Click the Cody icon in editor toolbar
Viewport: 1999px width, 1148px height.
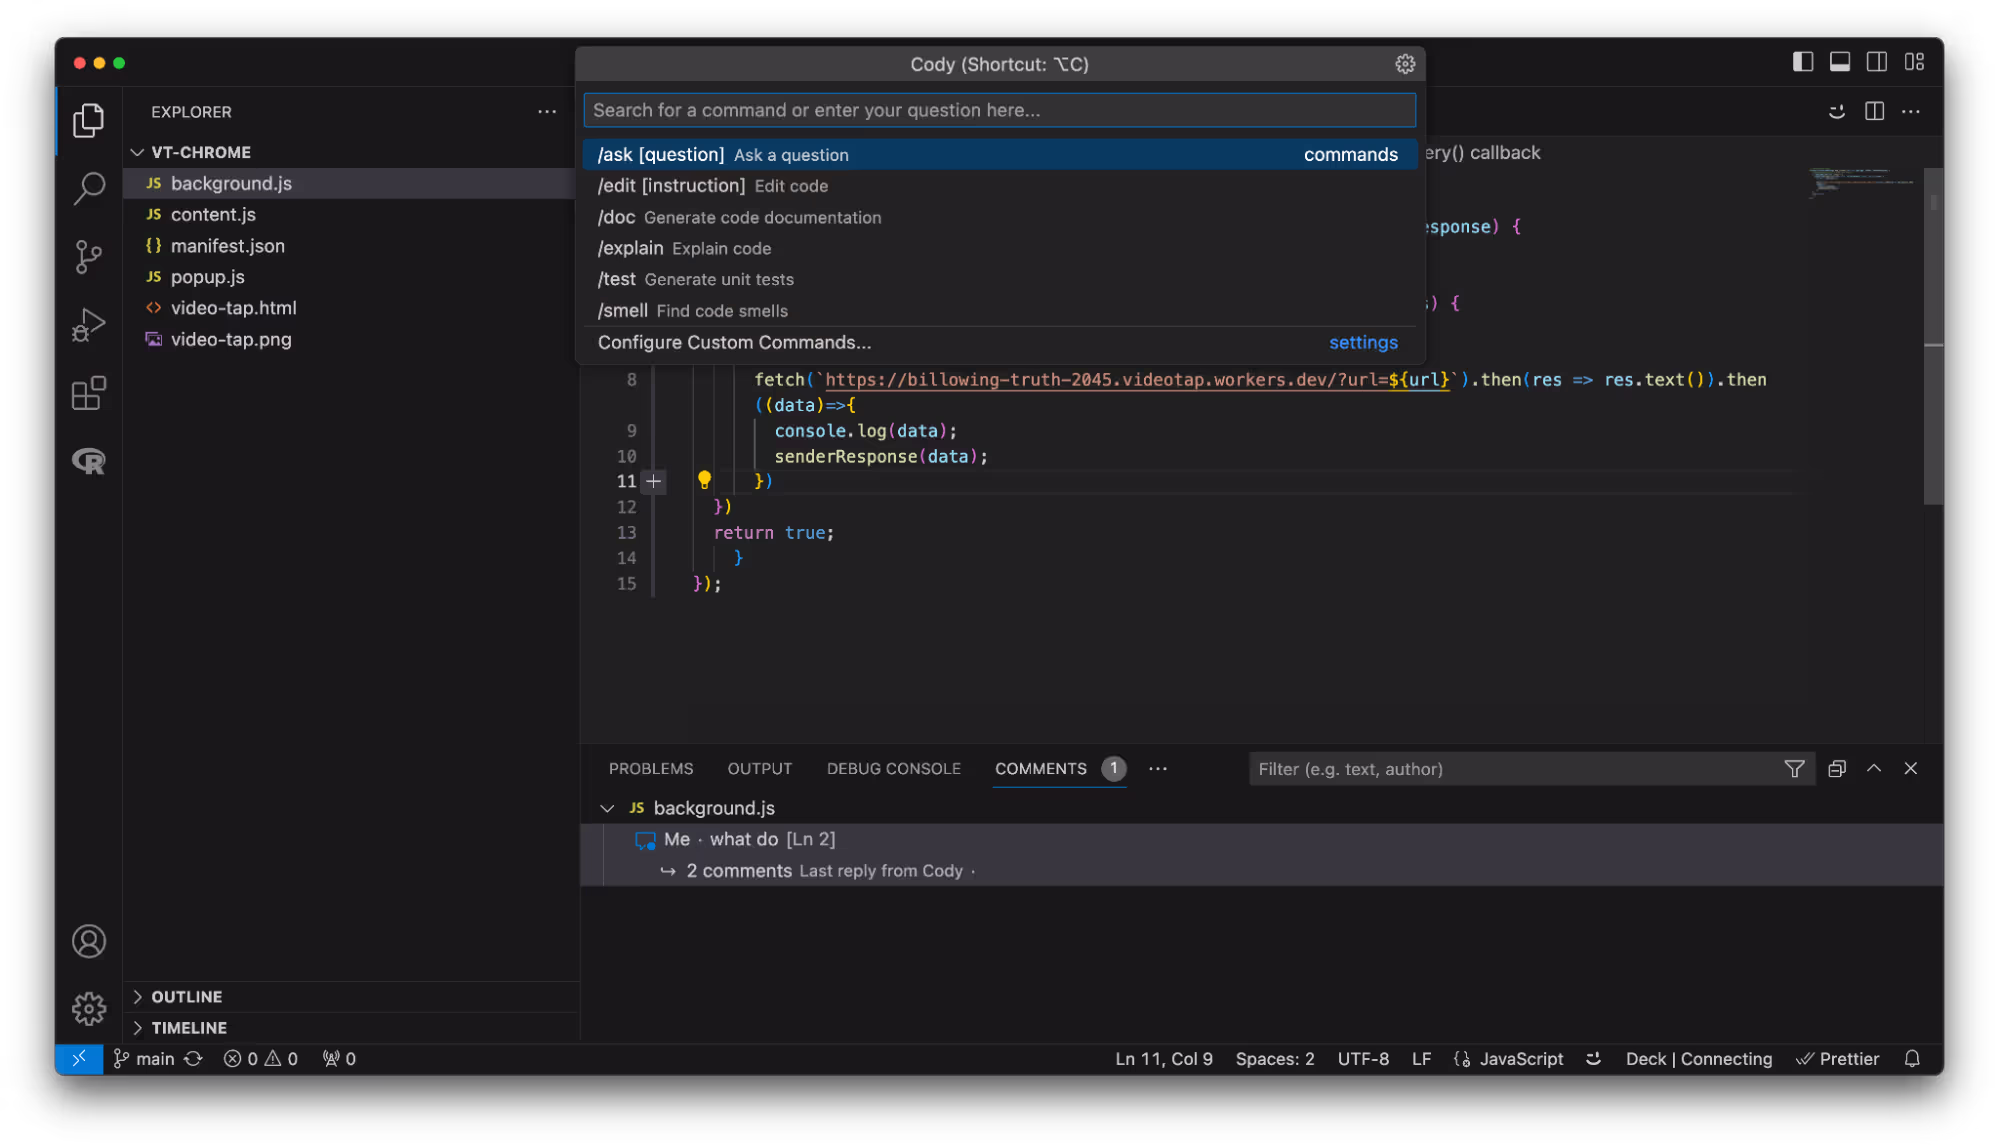click(x=1836, y=111)
